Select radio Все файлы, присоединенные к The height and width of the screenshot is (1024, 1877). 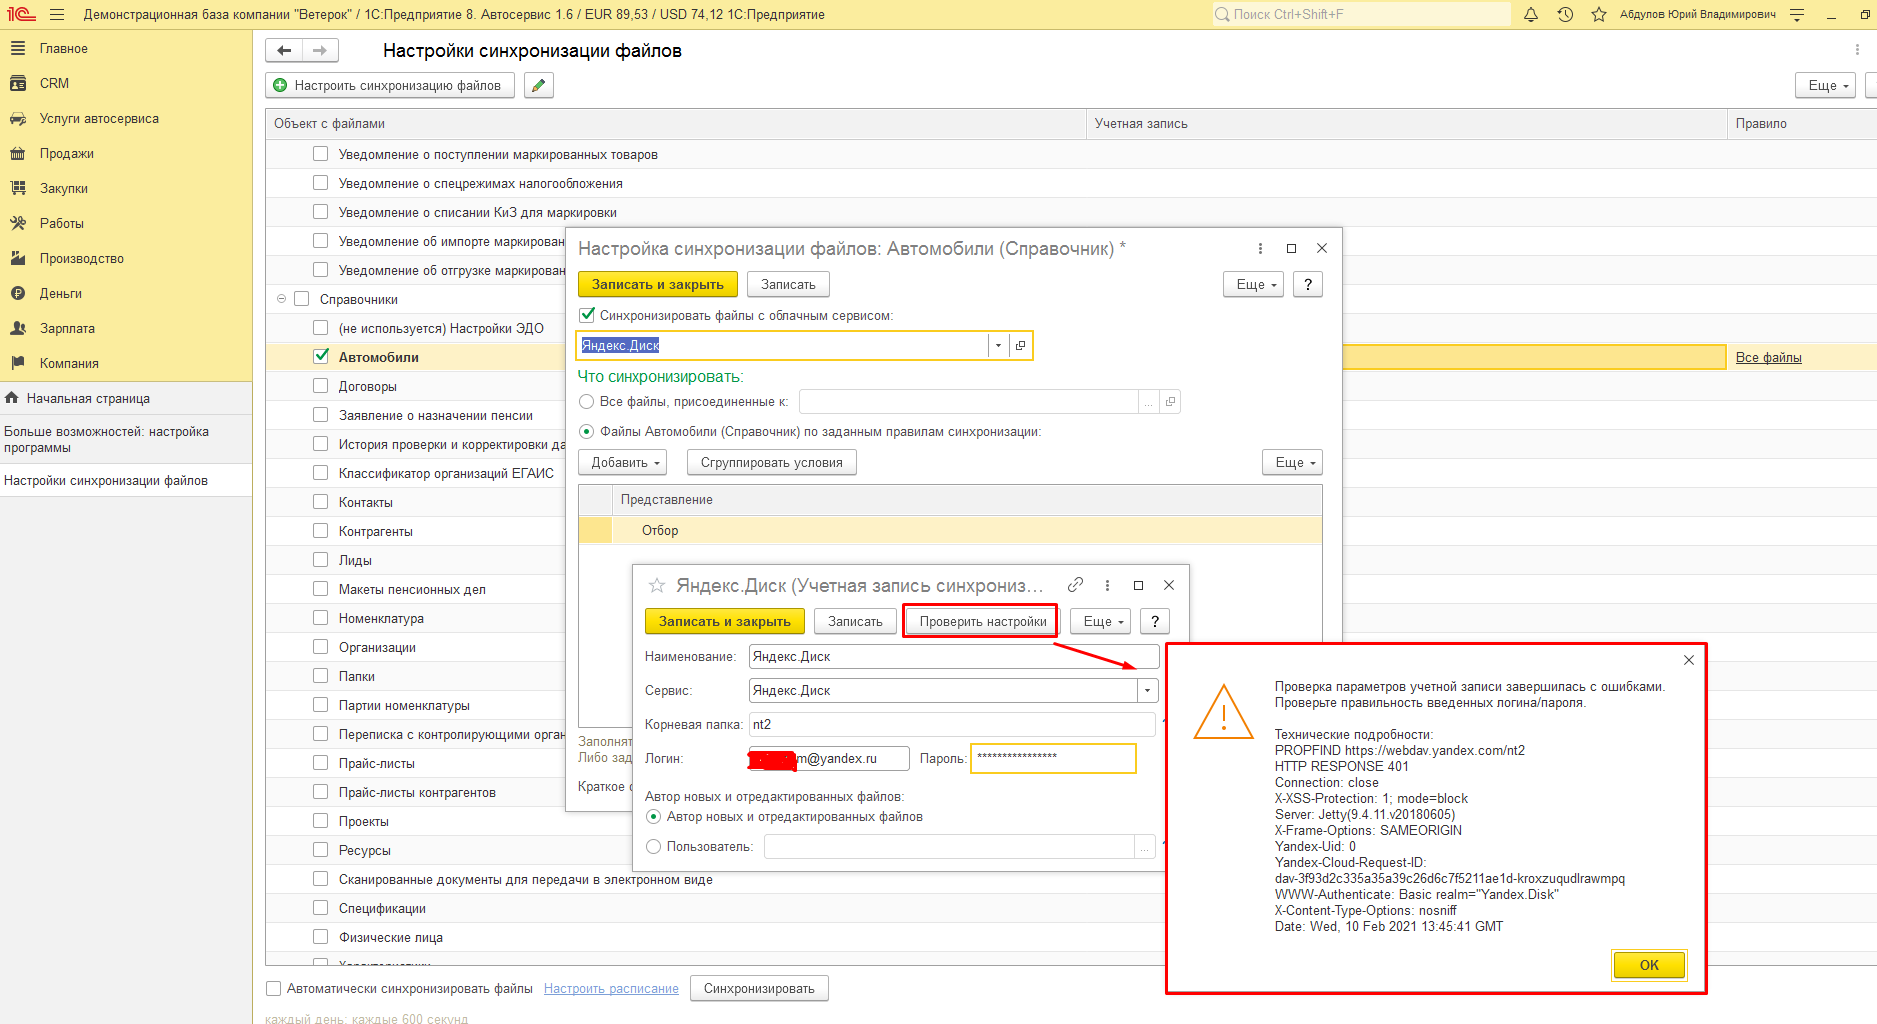(x=587, y=401)
